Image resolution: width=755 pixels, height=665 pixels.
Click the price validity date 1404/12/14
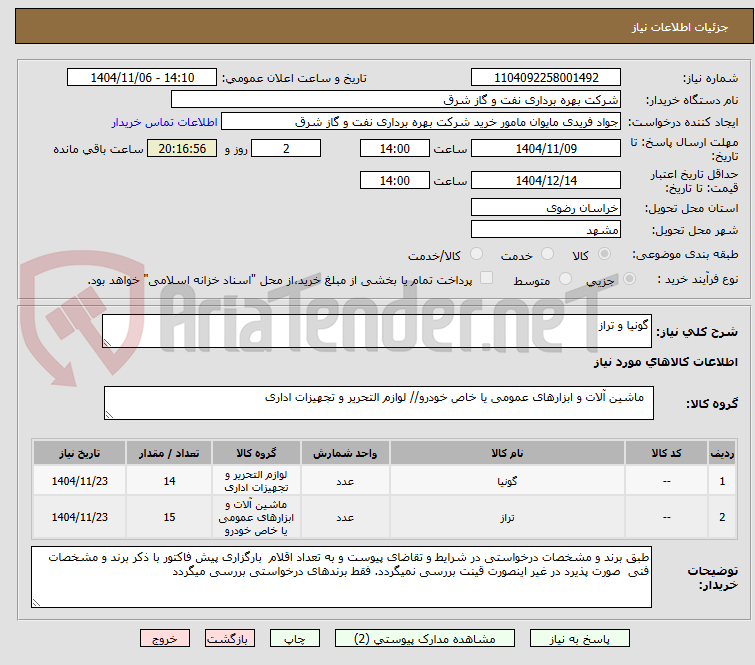click(x=546, y=181)
